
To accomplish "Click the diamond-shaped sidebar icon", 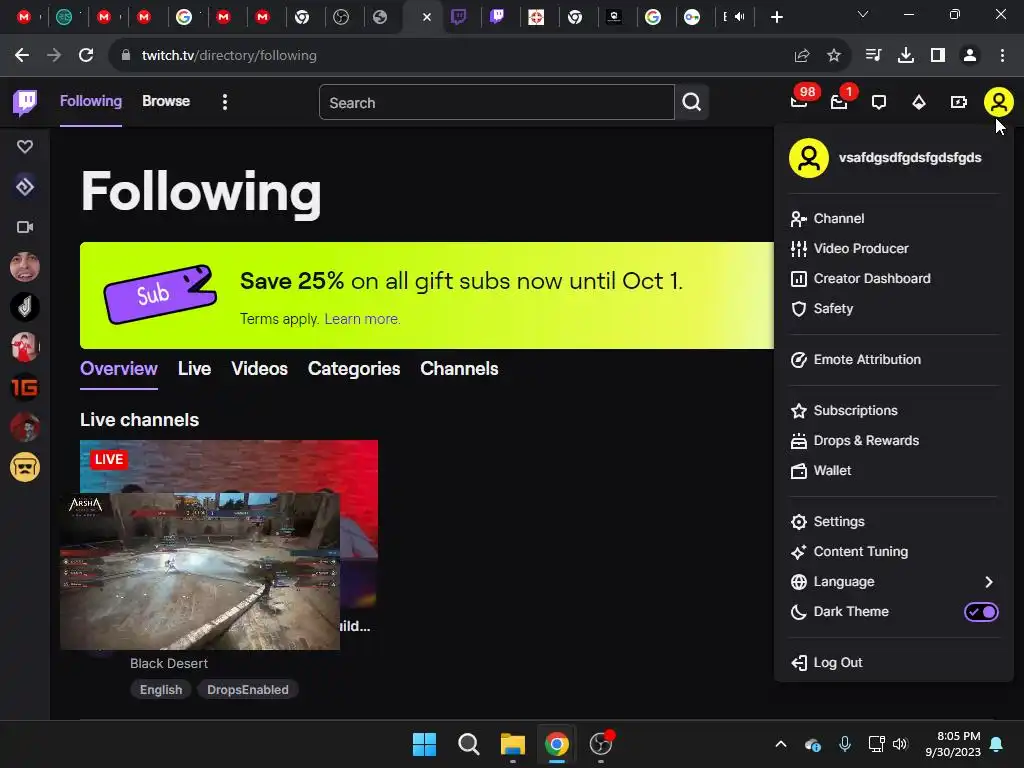I will (25, 187).
